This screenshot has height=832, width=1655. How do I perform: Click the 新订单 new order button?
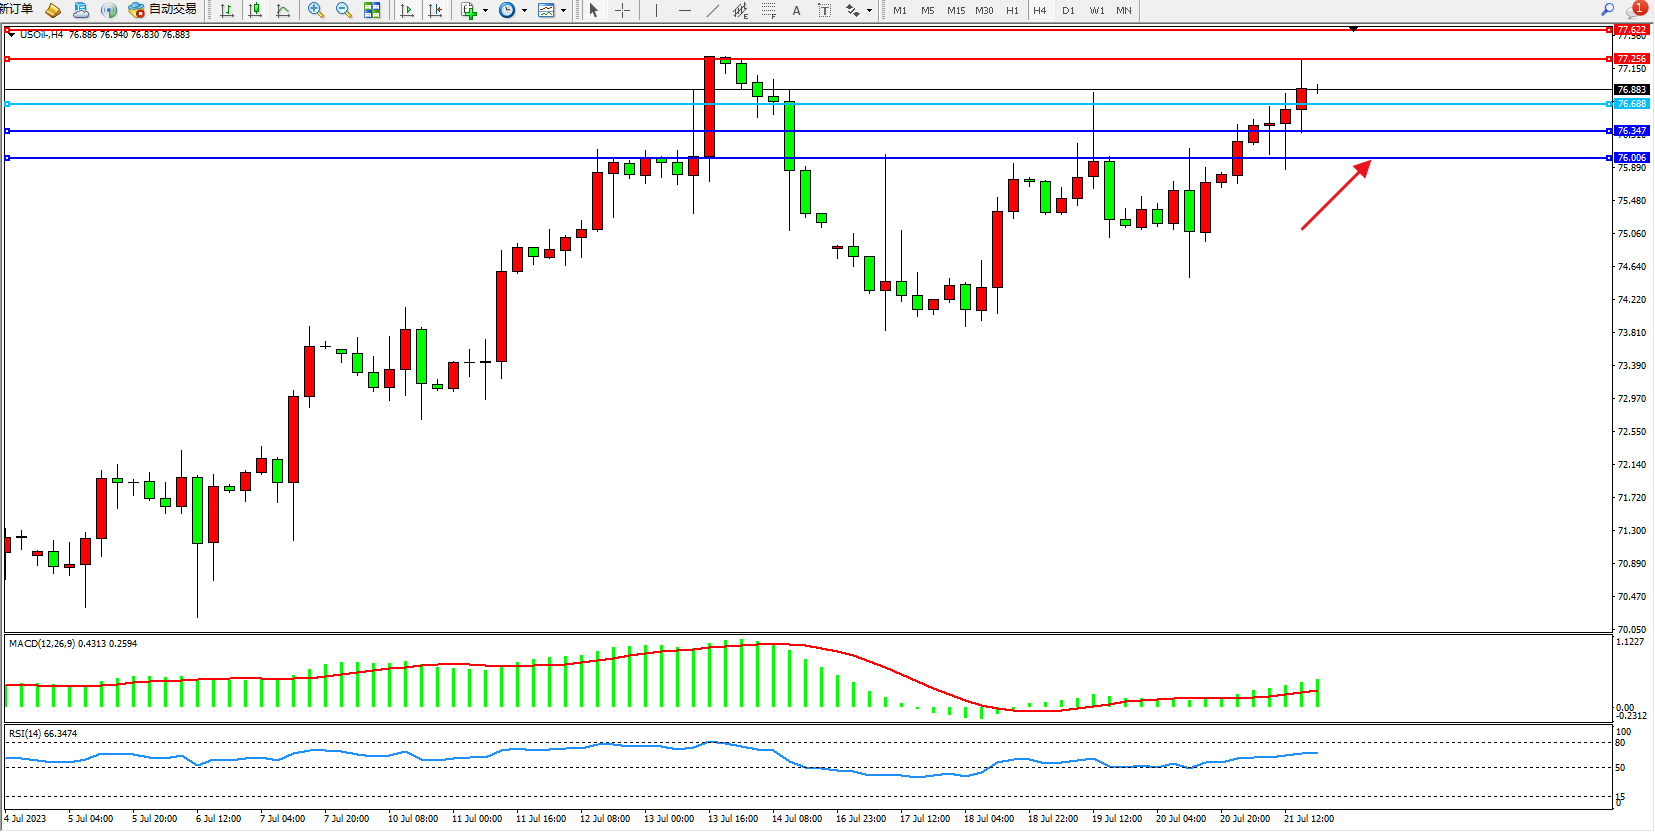(16, 9)
